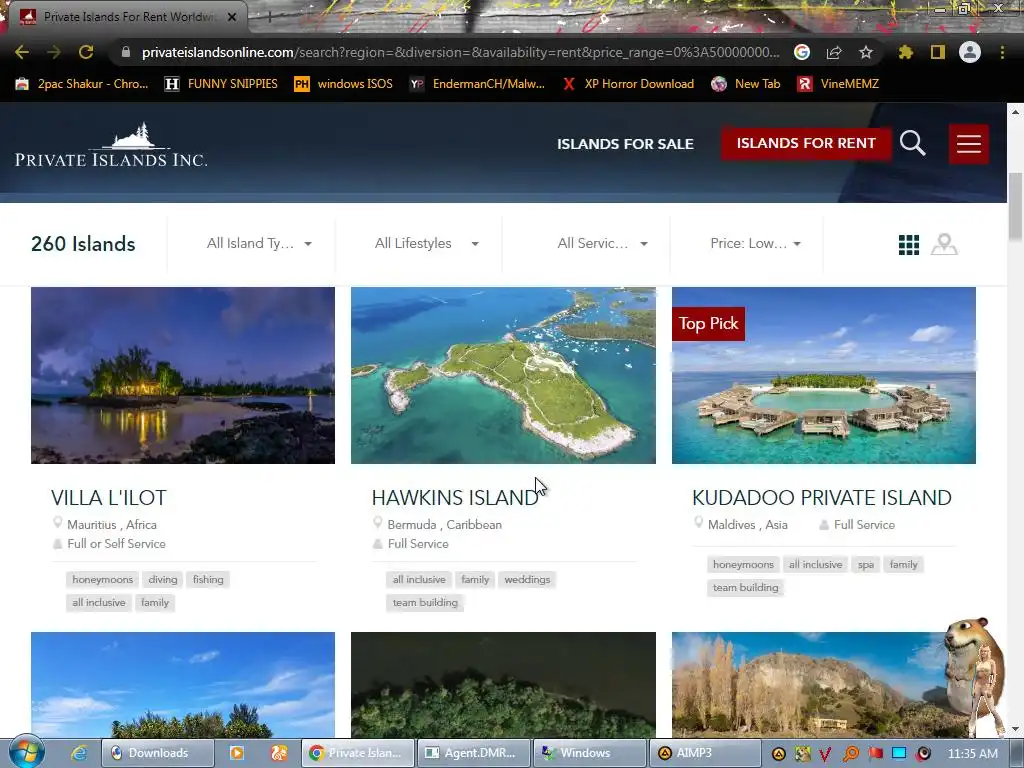Open KUDADOO PRIVATE ISLAND listing title
Image resolution: width=1024 pixels, height=768 pixels.
click(822, 498)
